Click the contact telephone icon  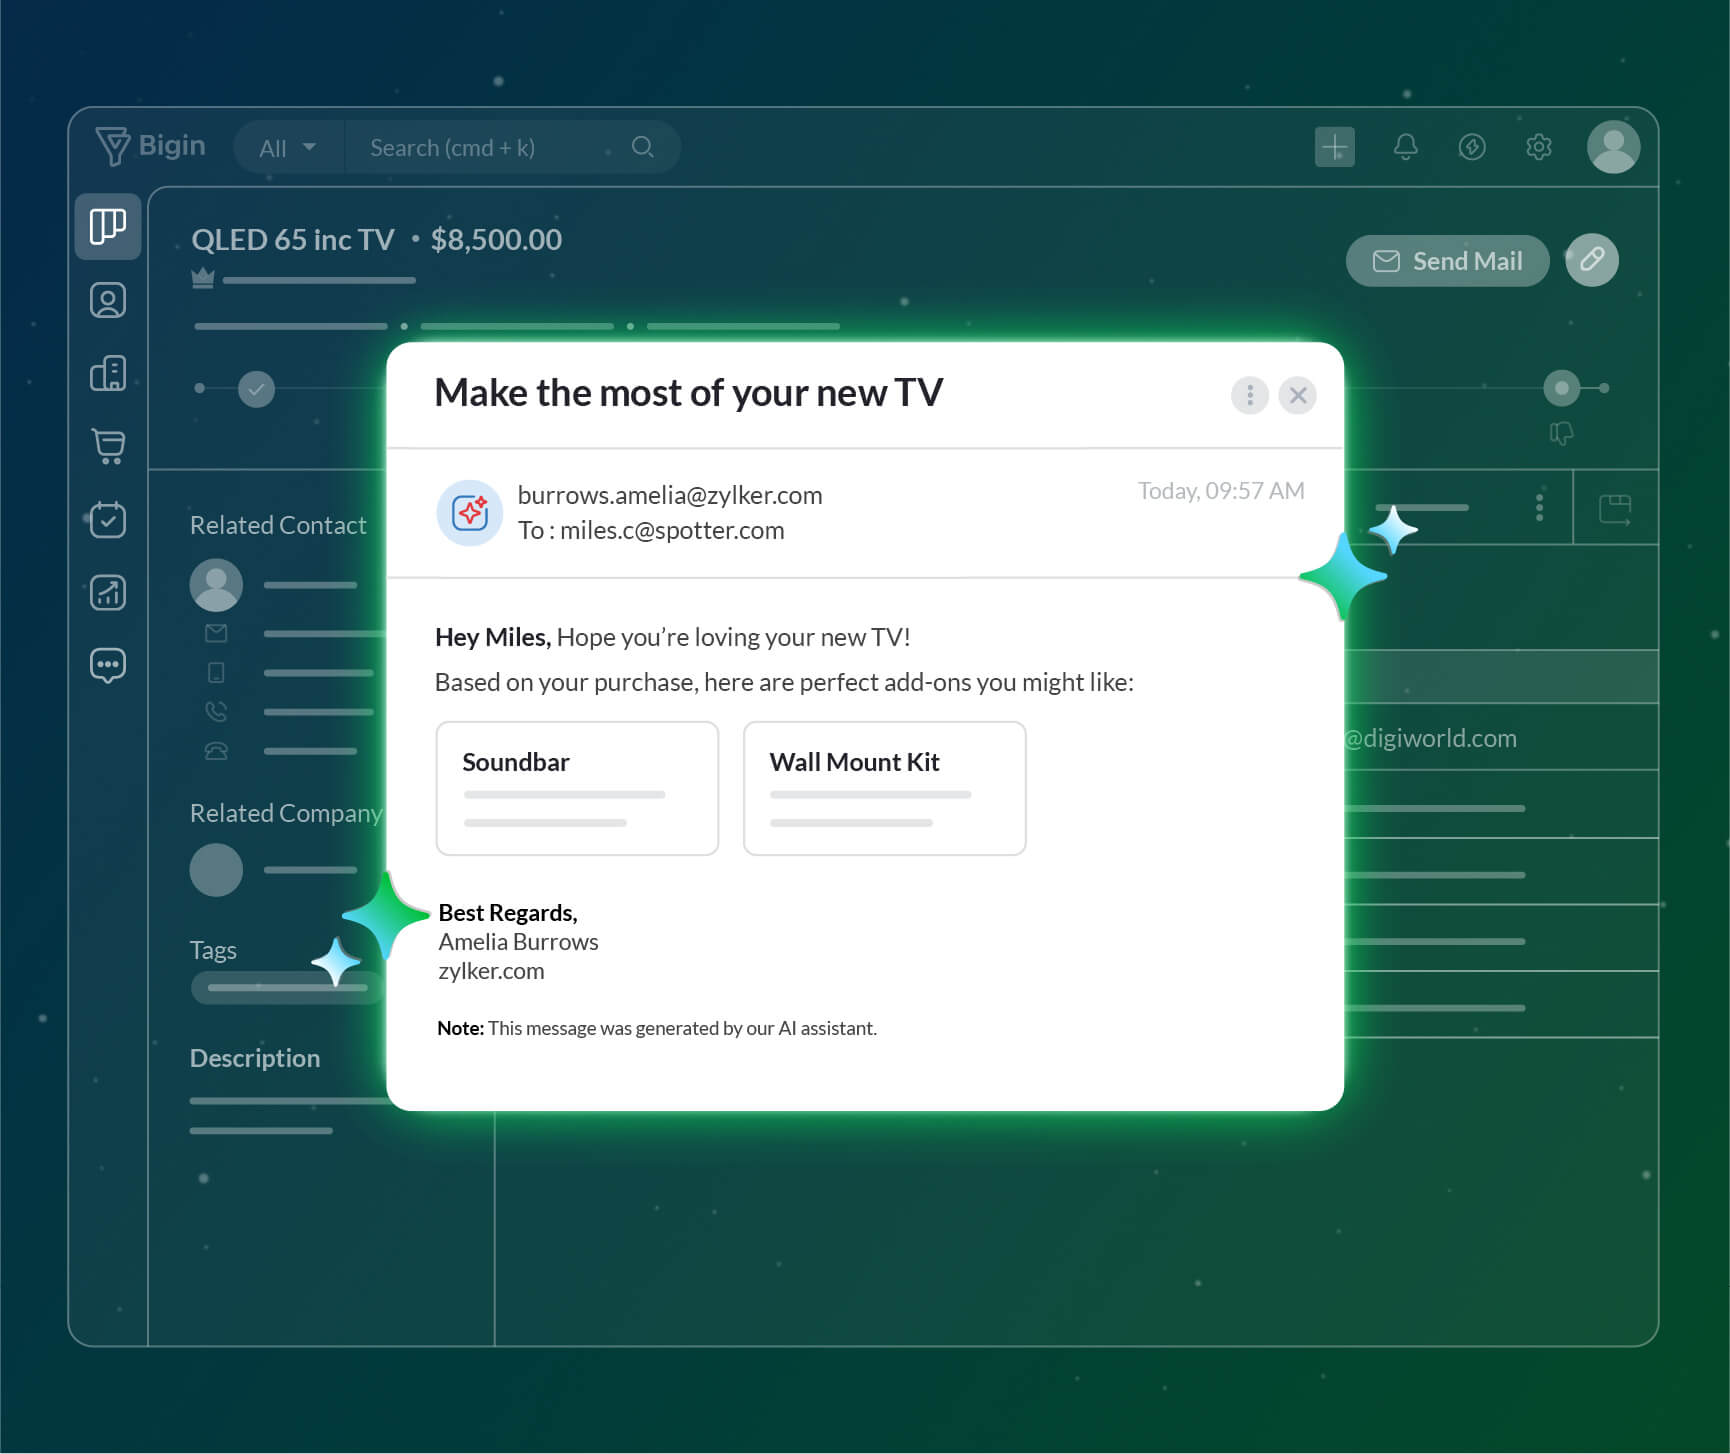point(216,750)
